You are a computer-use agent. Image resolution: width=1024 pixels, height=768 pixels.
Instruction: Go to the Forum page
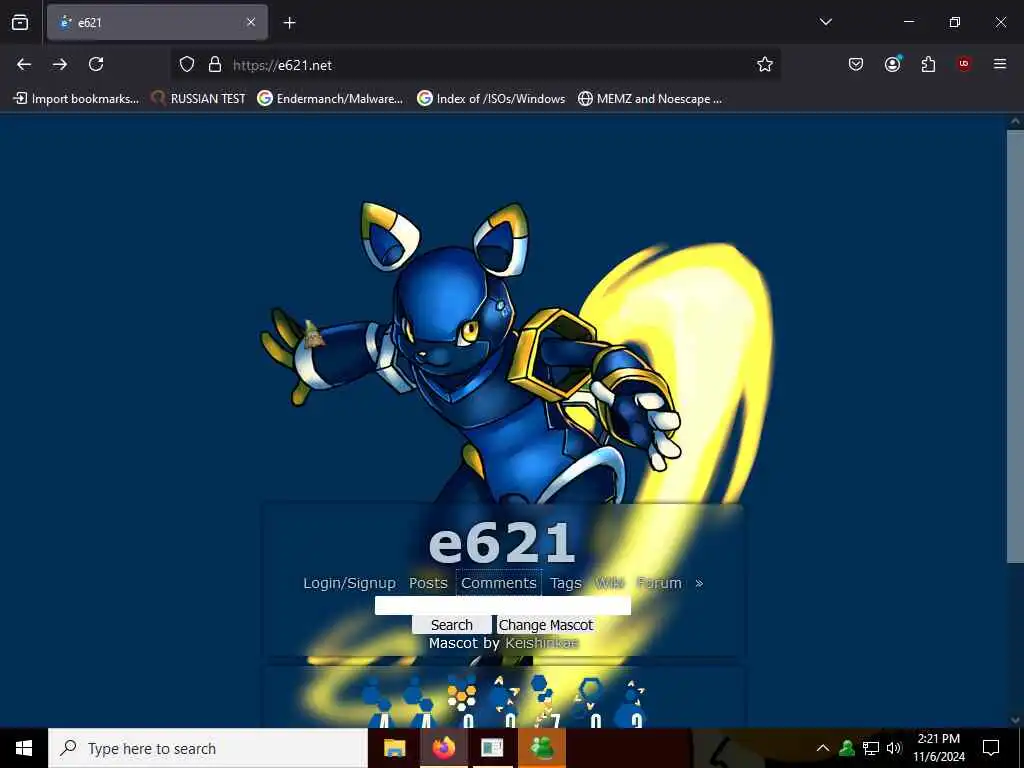[660, 583]
